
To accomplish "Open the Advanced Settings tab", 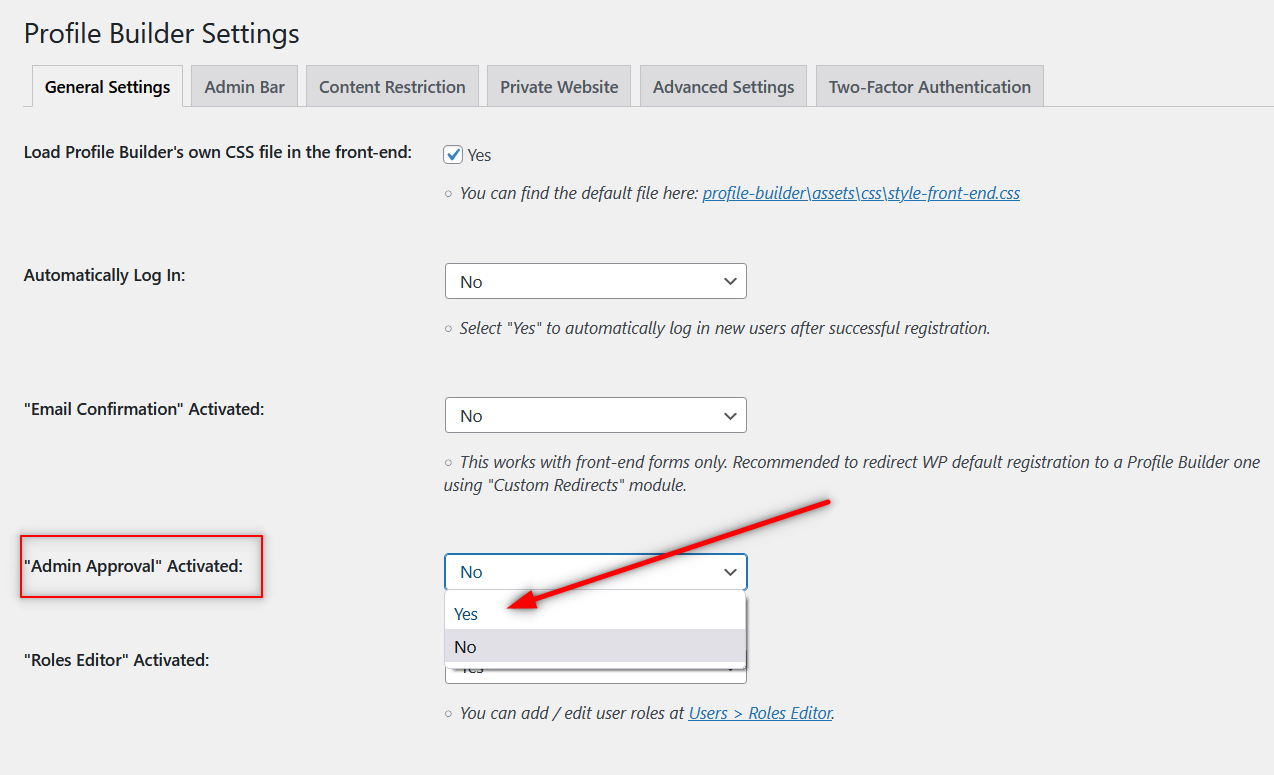I will point(723,87).
